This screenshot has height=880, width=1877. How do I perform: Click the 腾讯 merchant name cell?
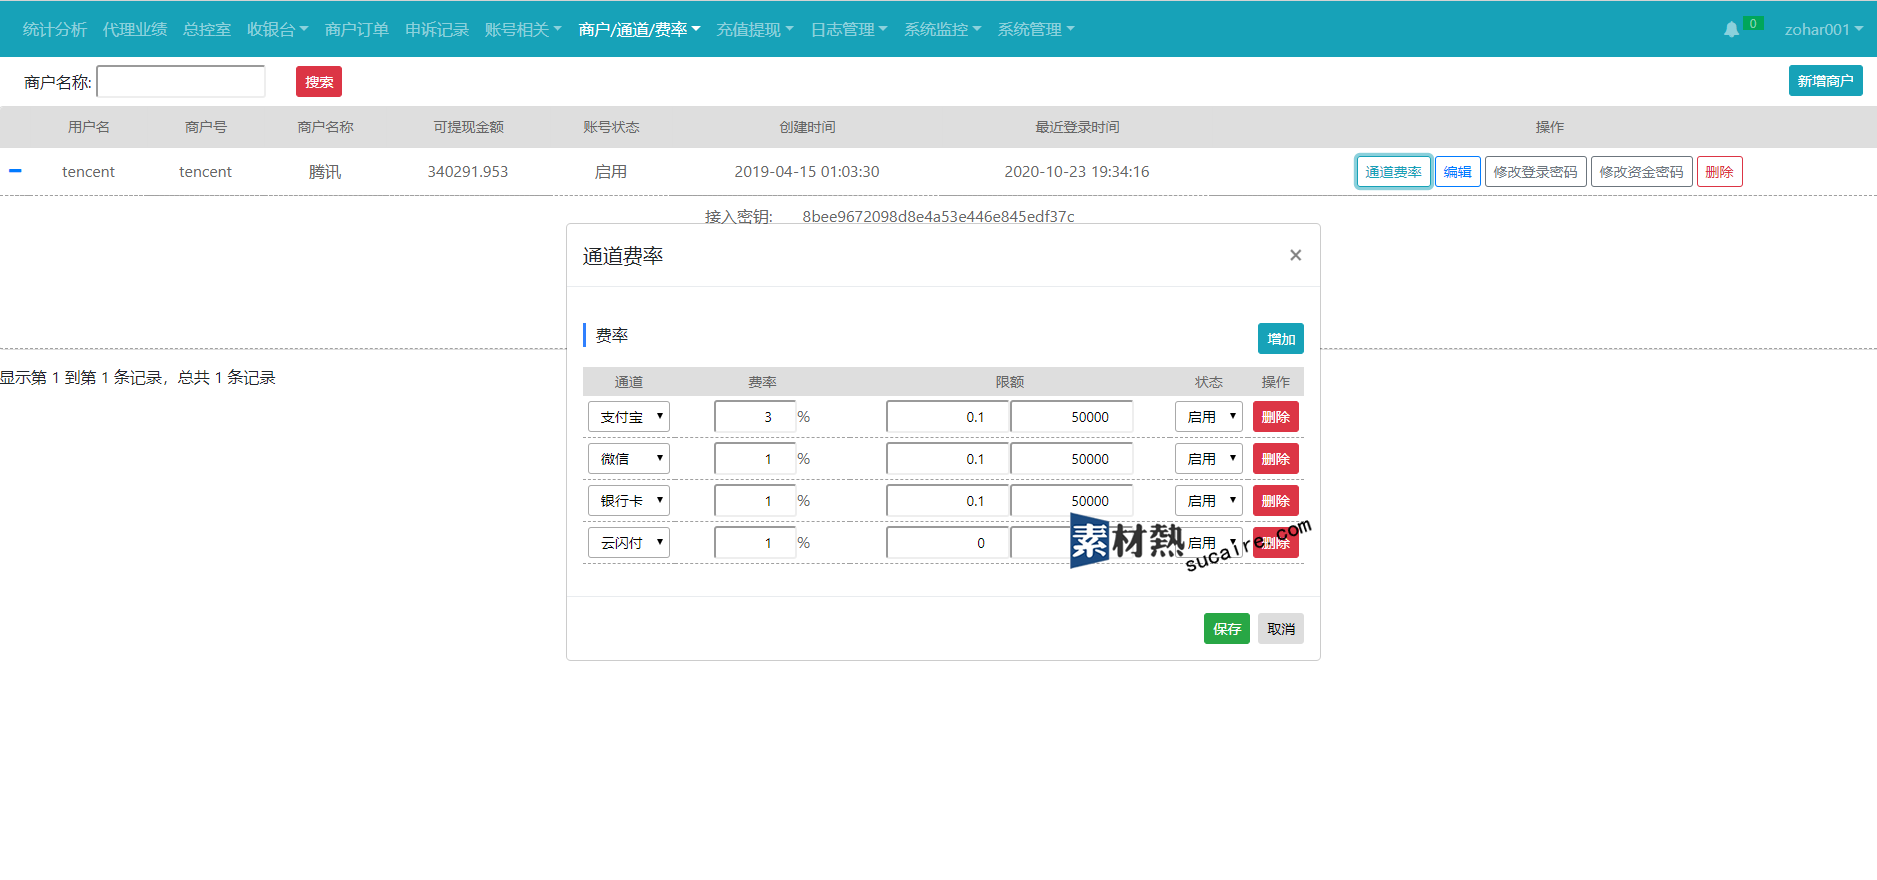point(325,172)
